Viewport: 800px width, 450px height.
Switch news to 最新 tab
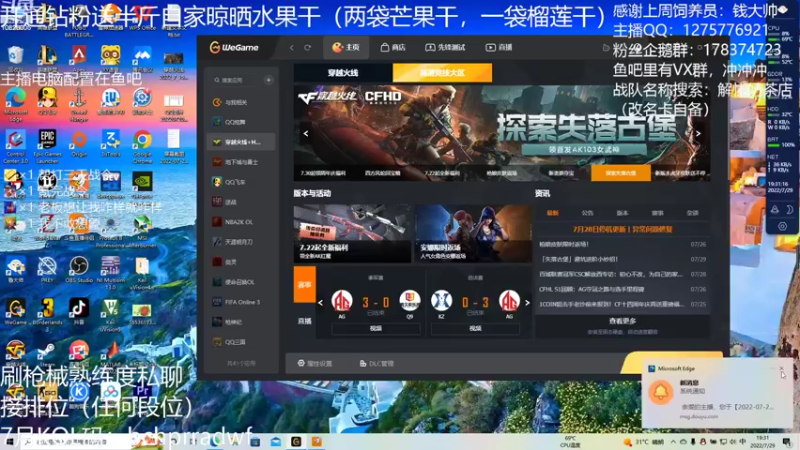(553, 213)
